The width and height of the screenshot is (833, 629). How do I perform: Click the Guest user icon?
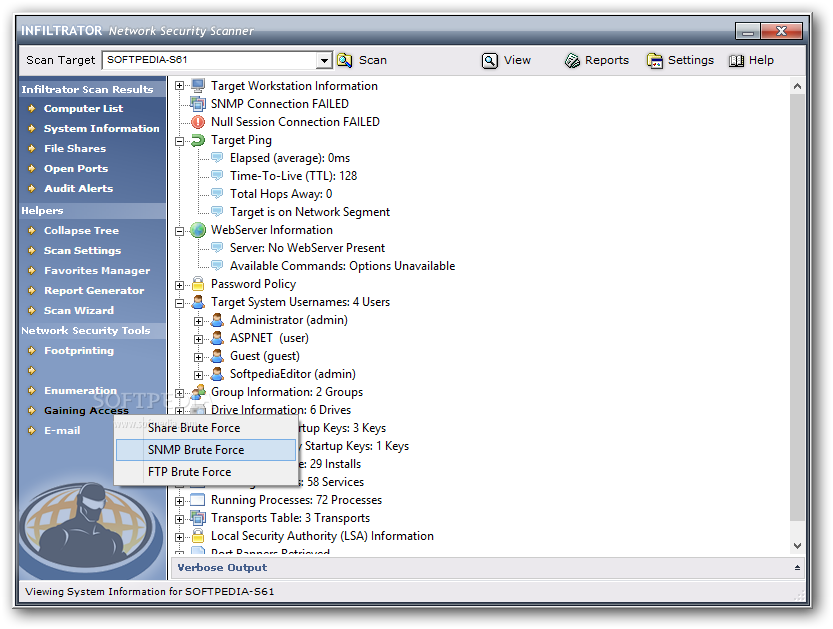pyautogui.click(x=217, y=356)
